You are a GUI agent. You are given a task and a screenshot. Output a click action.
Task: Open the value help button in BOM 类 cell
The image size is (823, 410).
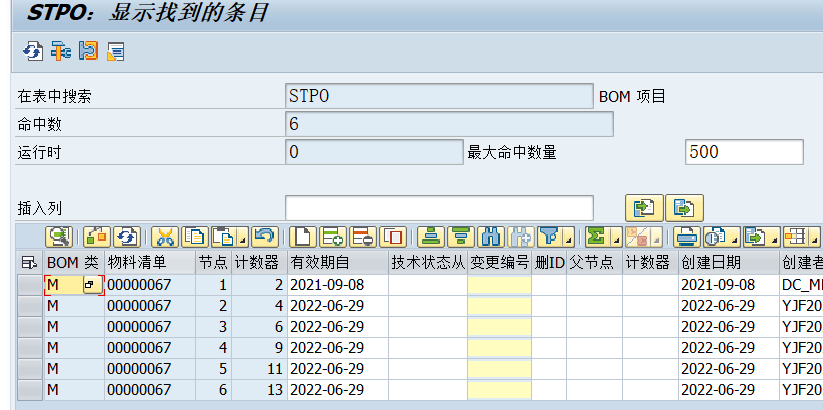coord(92,285)
